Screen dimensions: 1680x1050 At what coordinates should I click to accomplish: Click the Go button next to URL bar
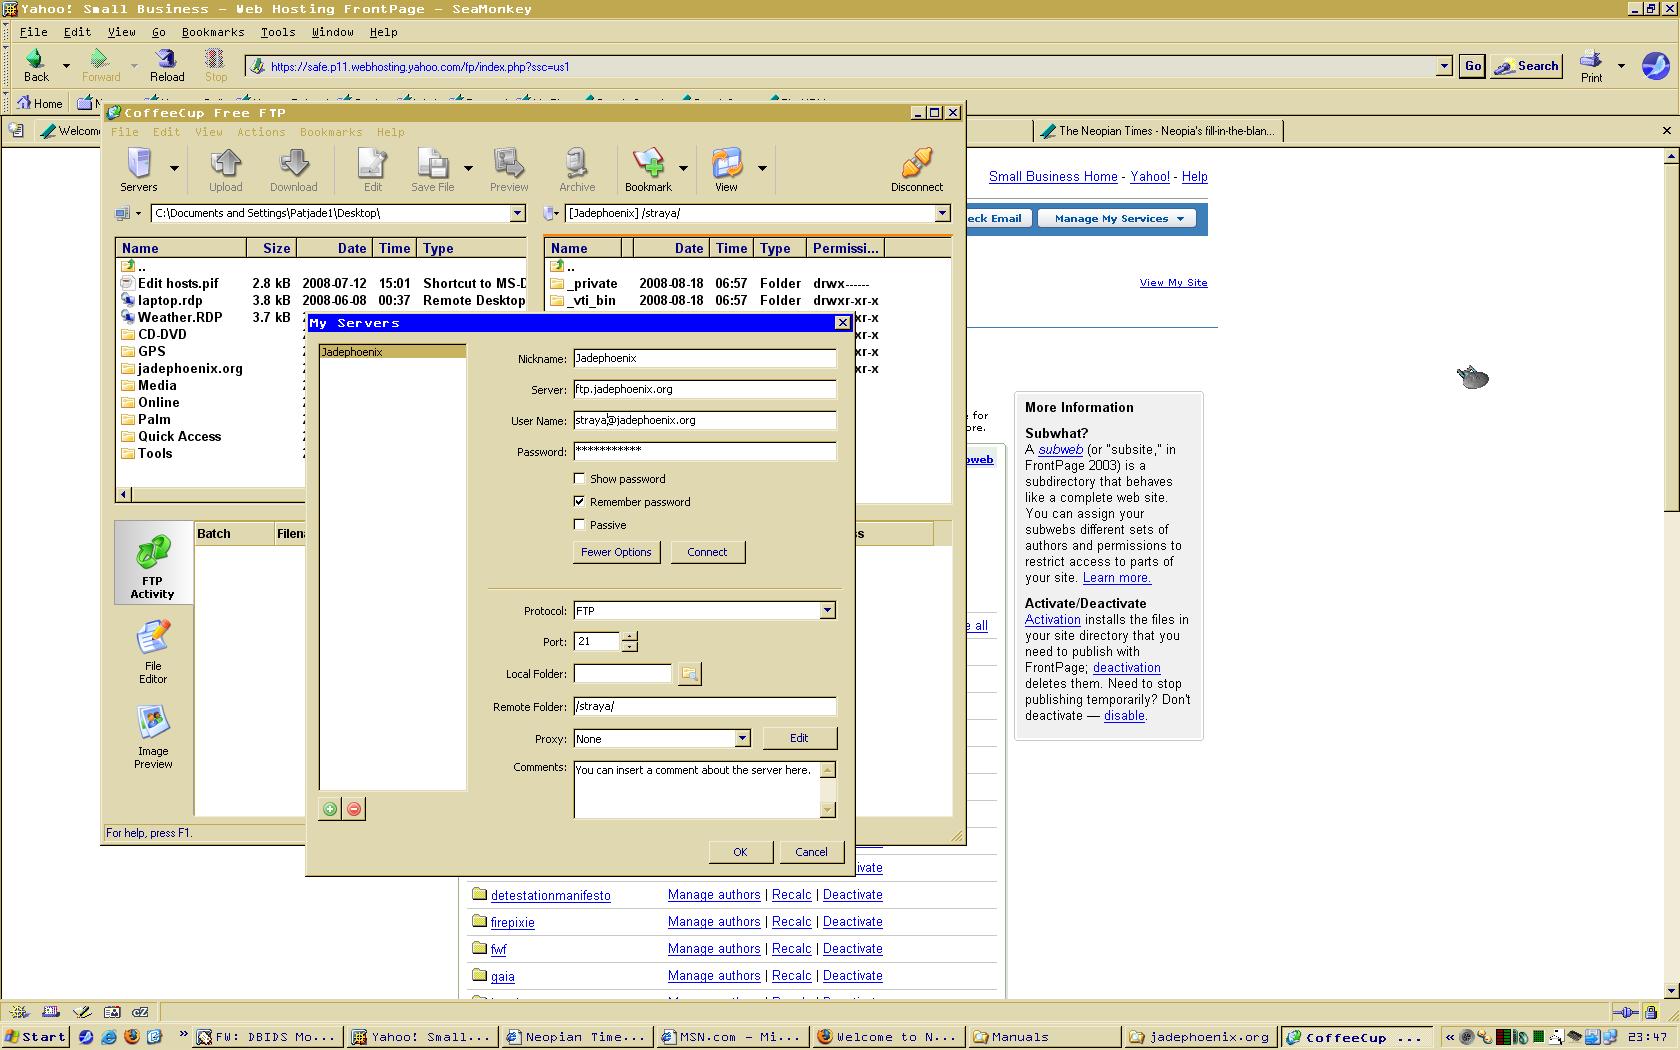(x=1473, y=66)
